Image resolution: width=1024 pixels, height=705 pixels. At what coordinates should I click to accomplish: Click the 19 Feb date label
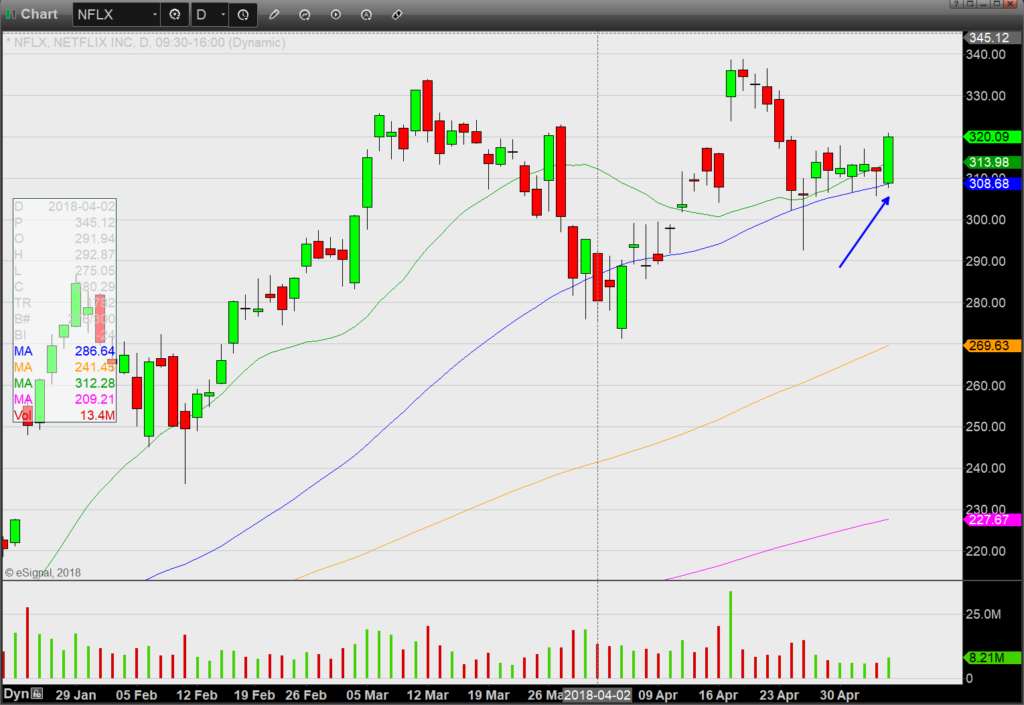254,695
